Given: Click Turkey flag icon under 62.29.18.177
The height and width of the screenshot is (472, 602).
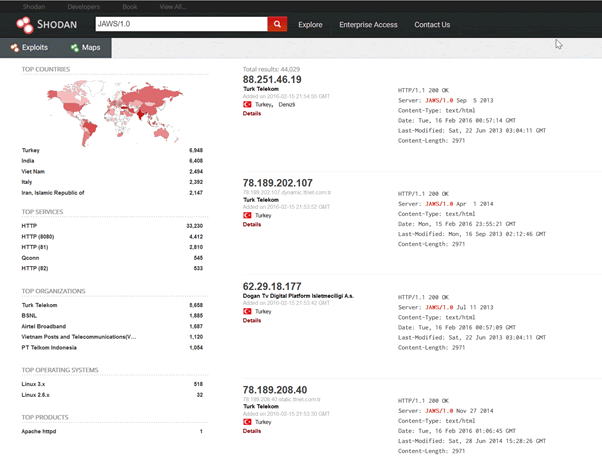Looking at the screenshot, I should coord(248,312).
